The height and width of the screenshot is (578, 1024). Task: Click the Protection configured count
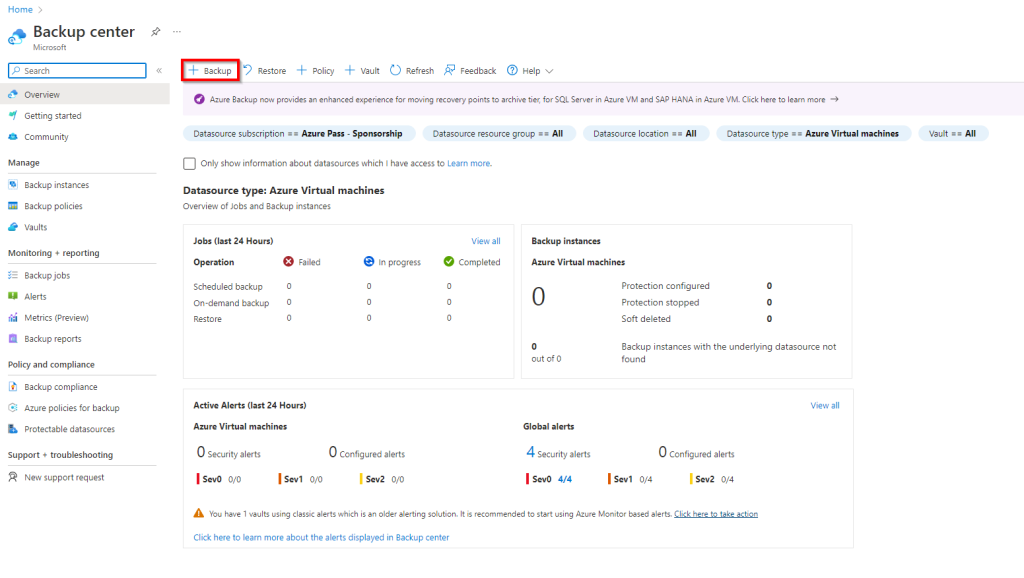(x=769, y=286)
